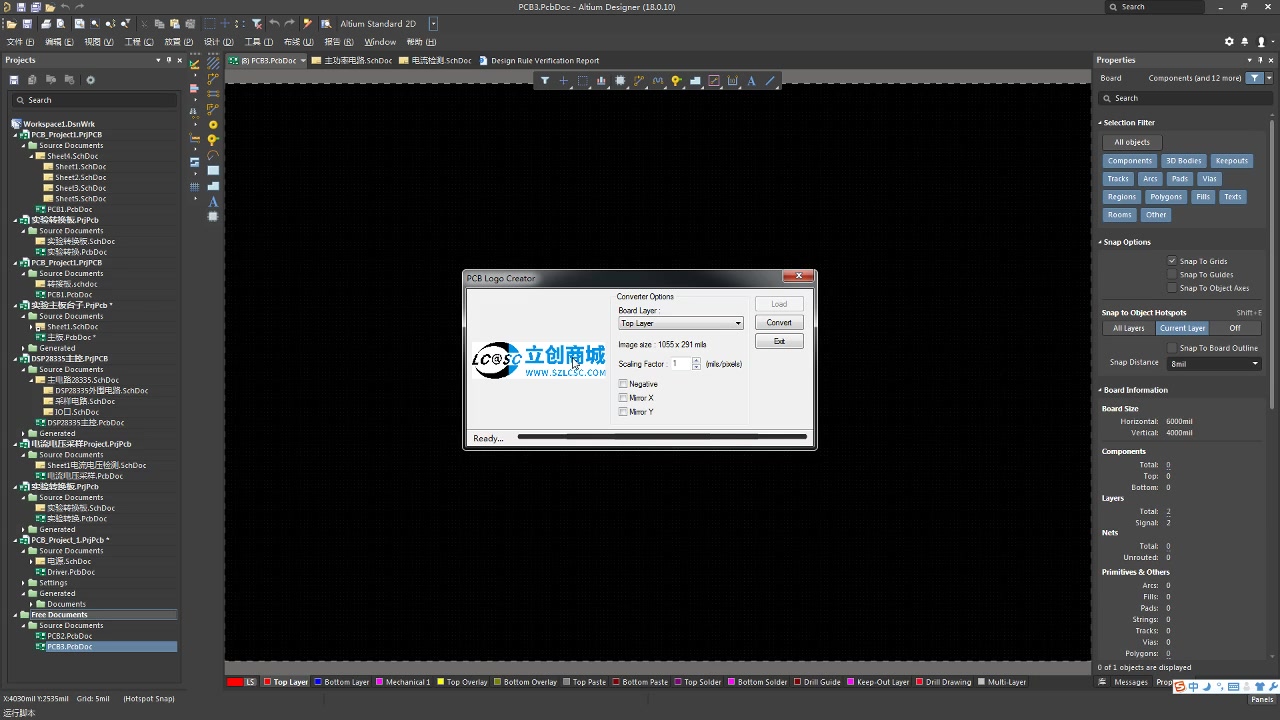Viewport: 1280px width, 720px height.
Task: Collapse the Board Information section
Action: [1100, 390]
